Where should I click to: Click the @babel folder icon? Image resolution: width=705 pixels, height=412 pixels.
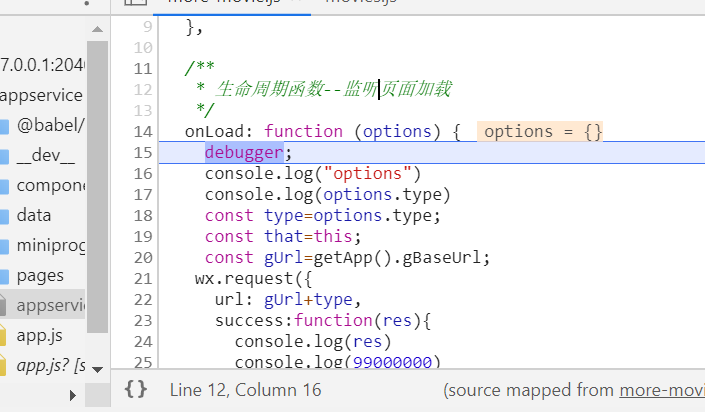[x=4, y=126]
